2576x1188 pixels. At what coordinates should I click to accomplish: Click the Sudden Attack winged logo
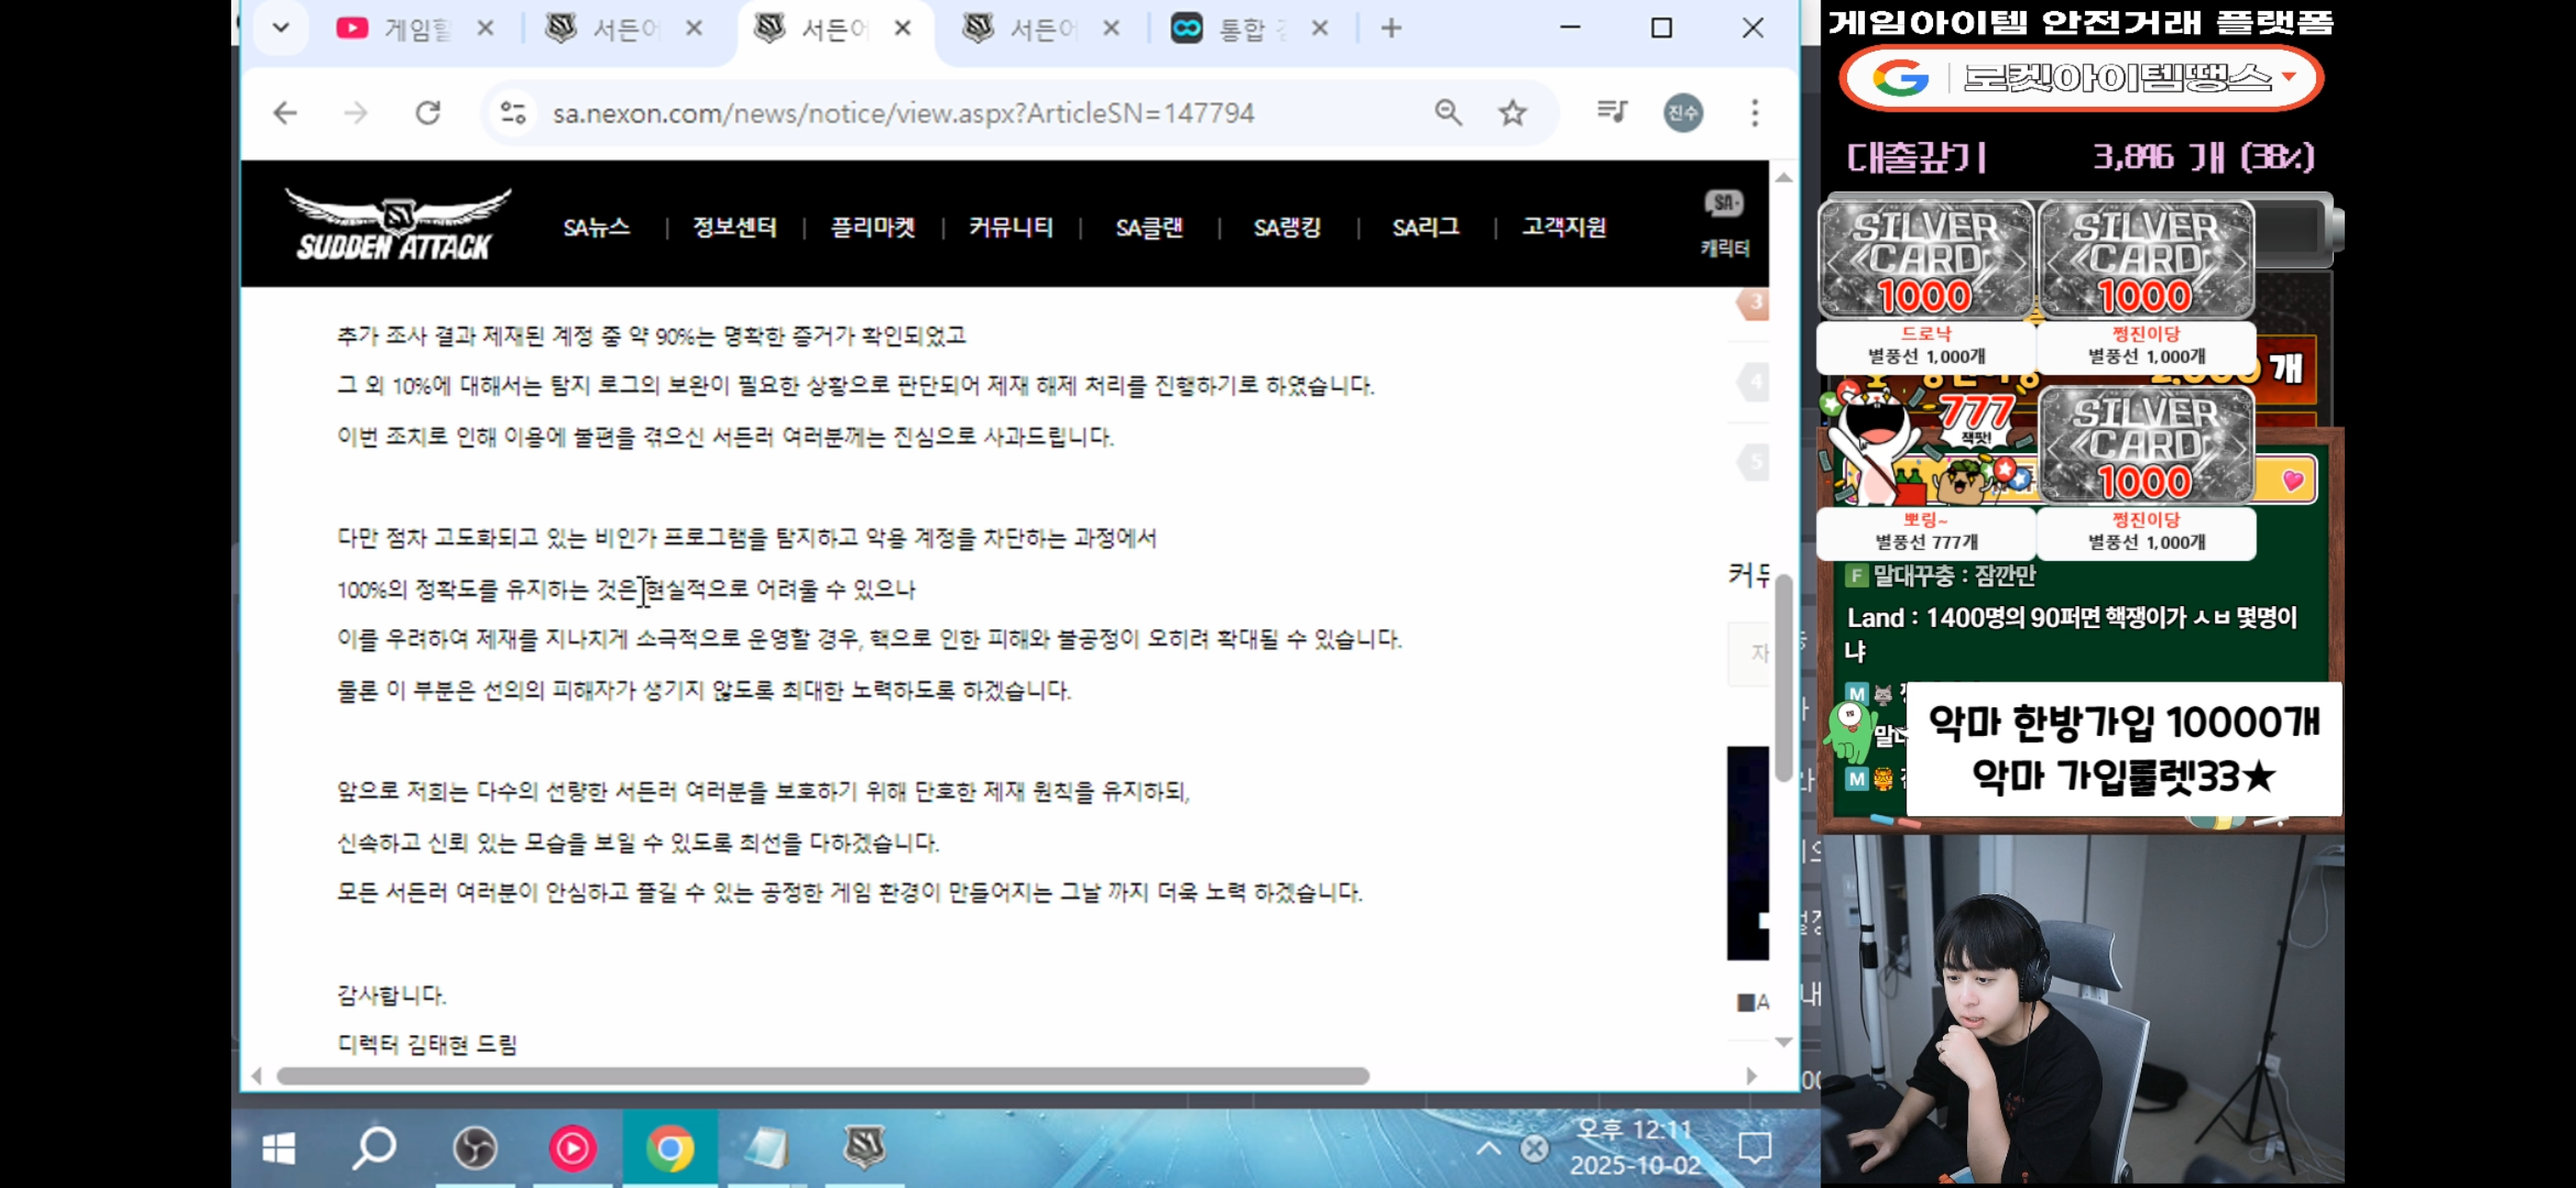pos(397,225)
